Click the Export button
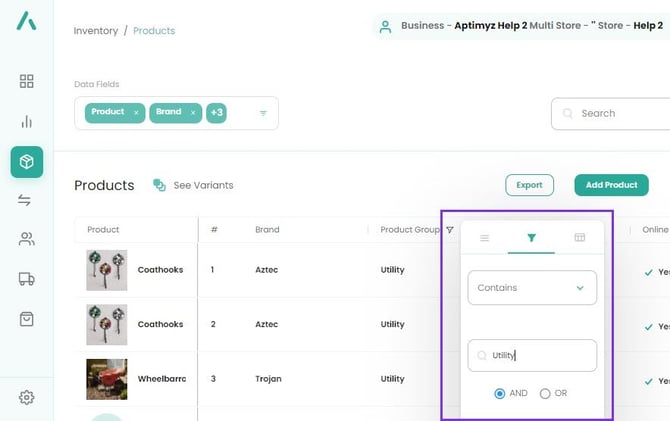Viewport: 670px width, 421px height. tap(529, 185)
